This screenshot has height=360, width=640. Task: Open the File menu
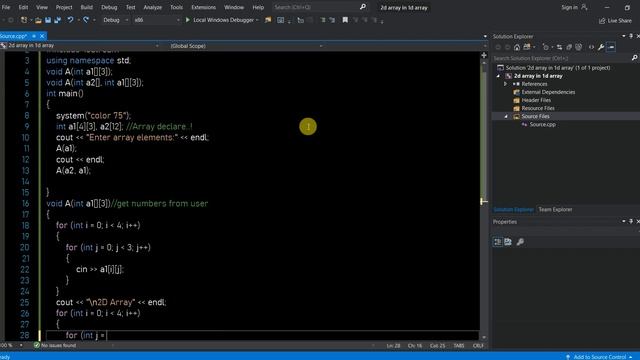(6, 7)
